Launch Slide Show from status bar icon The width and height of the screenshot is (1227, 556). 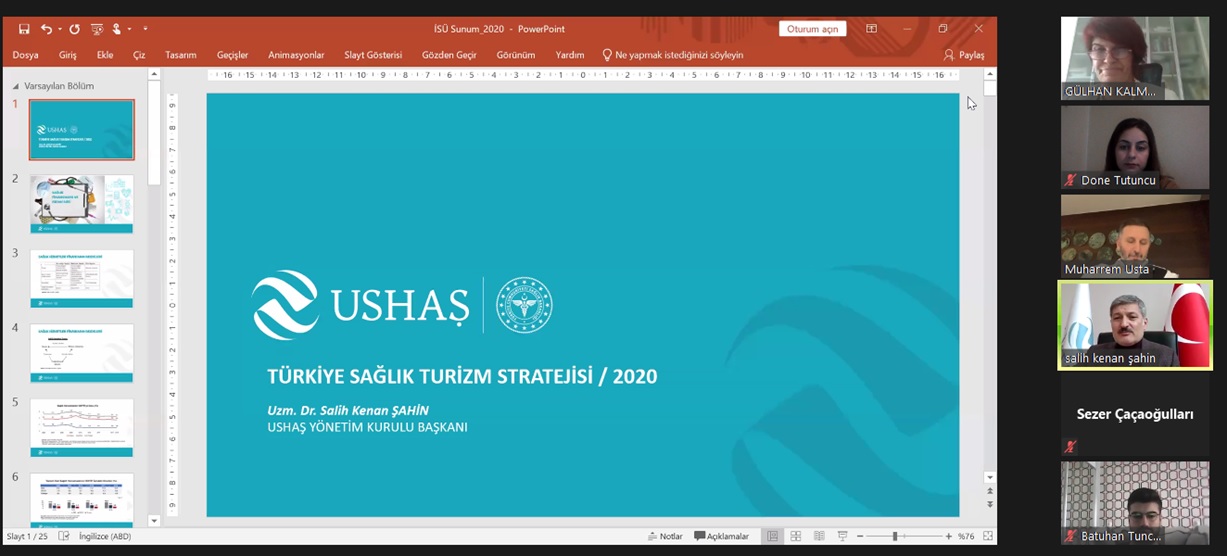pyautogui.click(x=842, y=537)
